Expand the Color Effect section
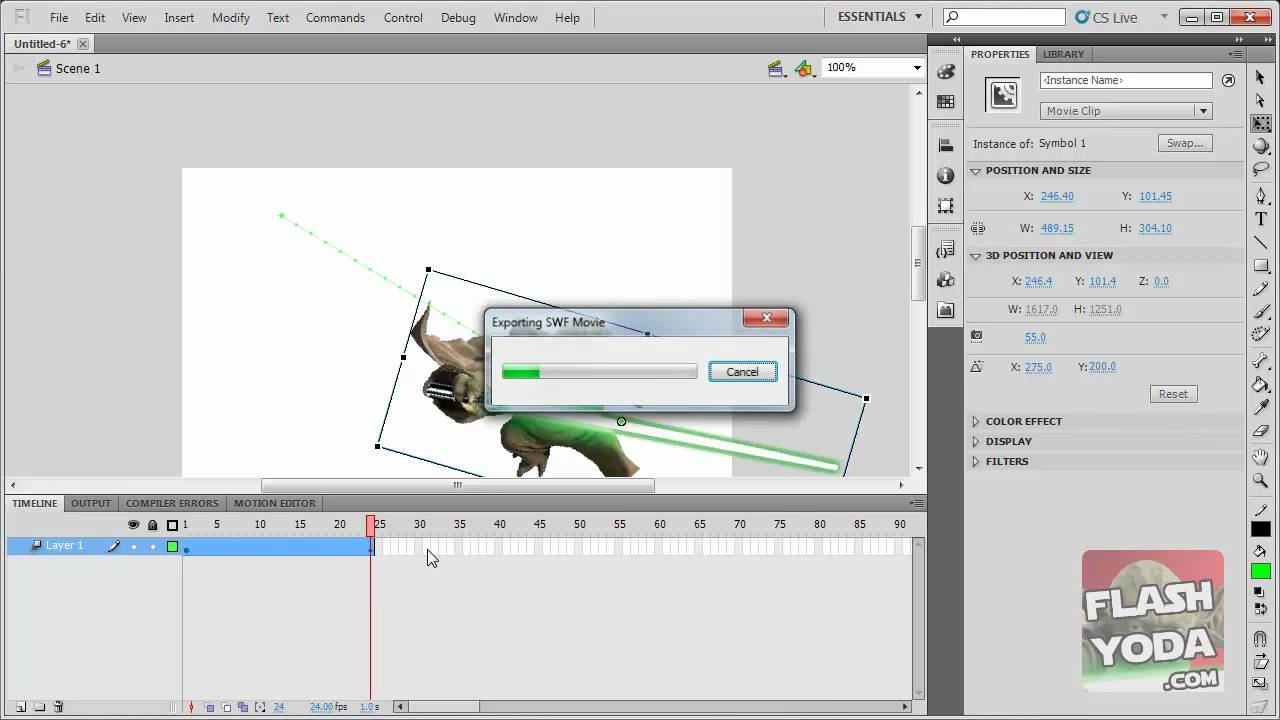The image size is (1280, 720). [976, 422]
